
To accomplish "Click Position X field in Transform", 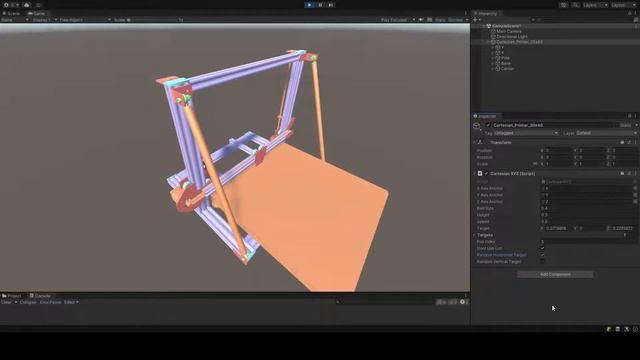I will click(x=558, y=151).
